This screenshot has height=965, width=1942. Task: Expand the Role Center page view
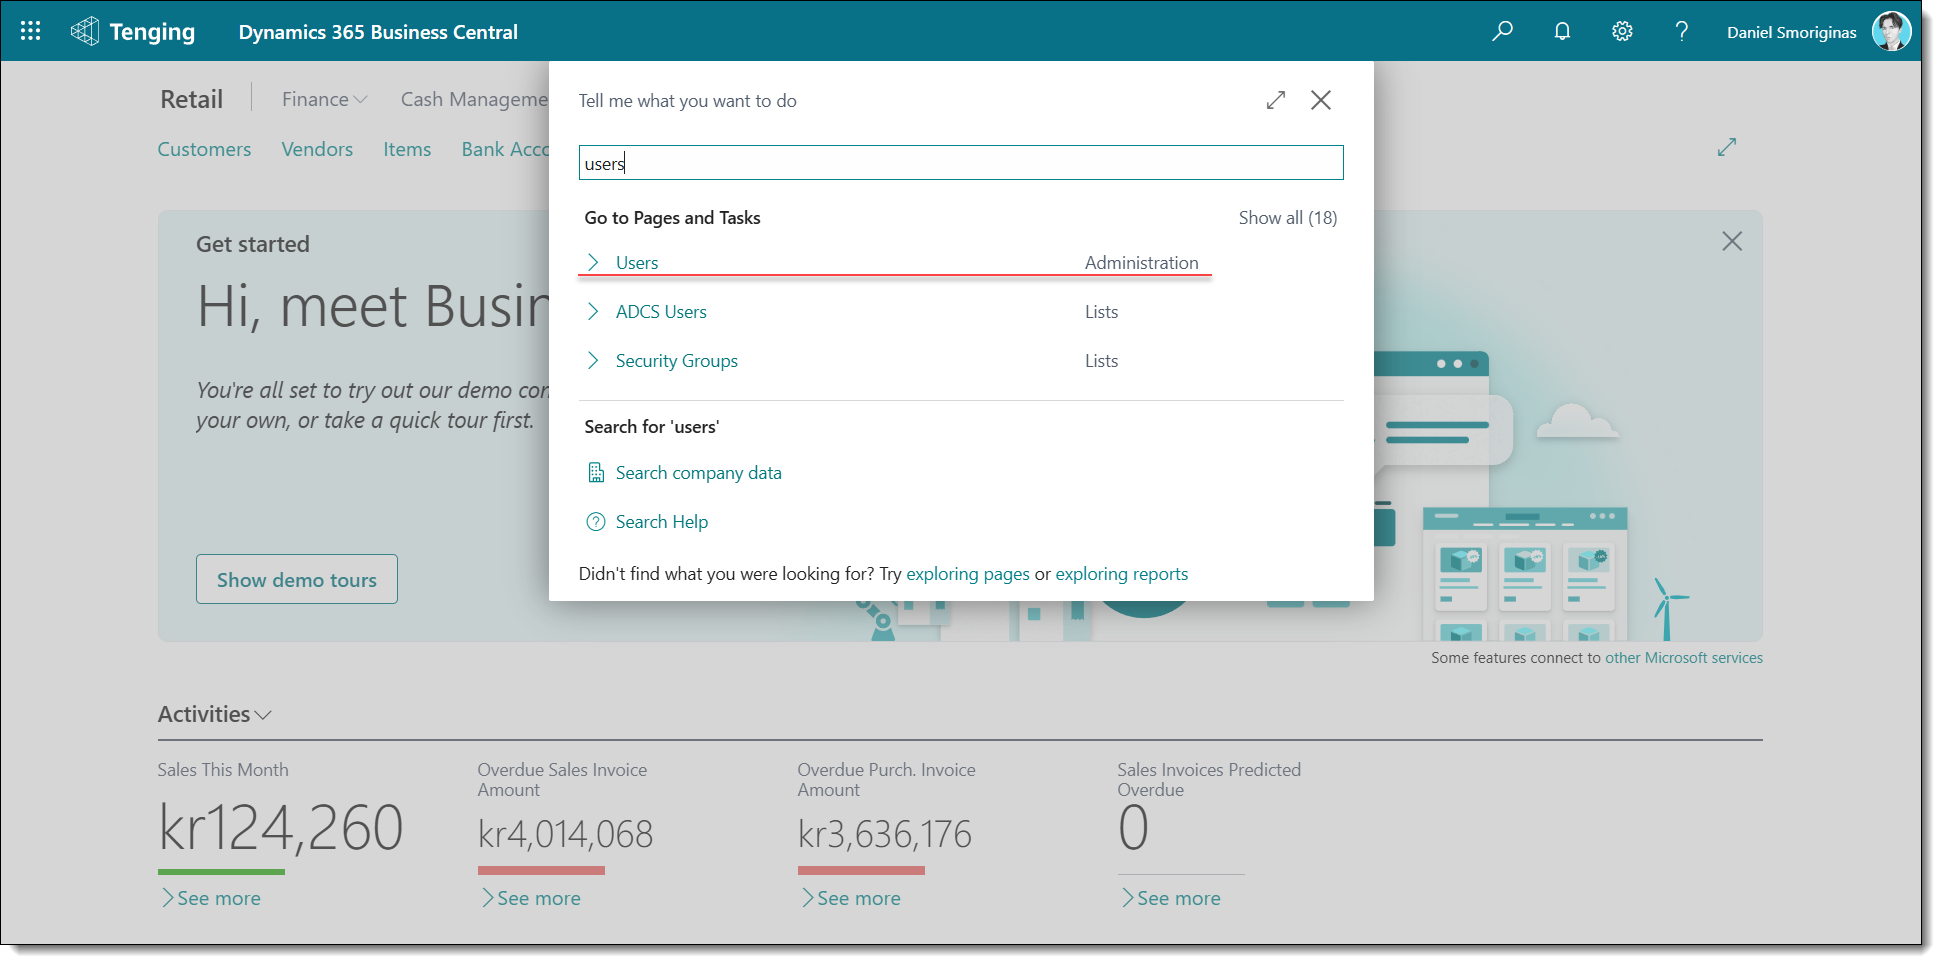pyautogui.click(x=1727, y=147)
